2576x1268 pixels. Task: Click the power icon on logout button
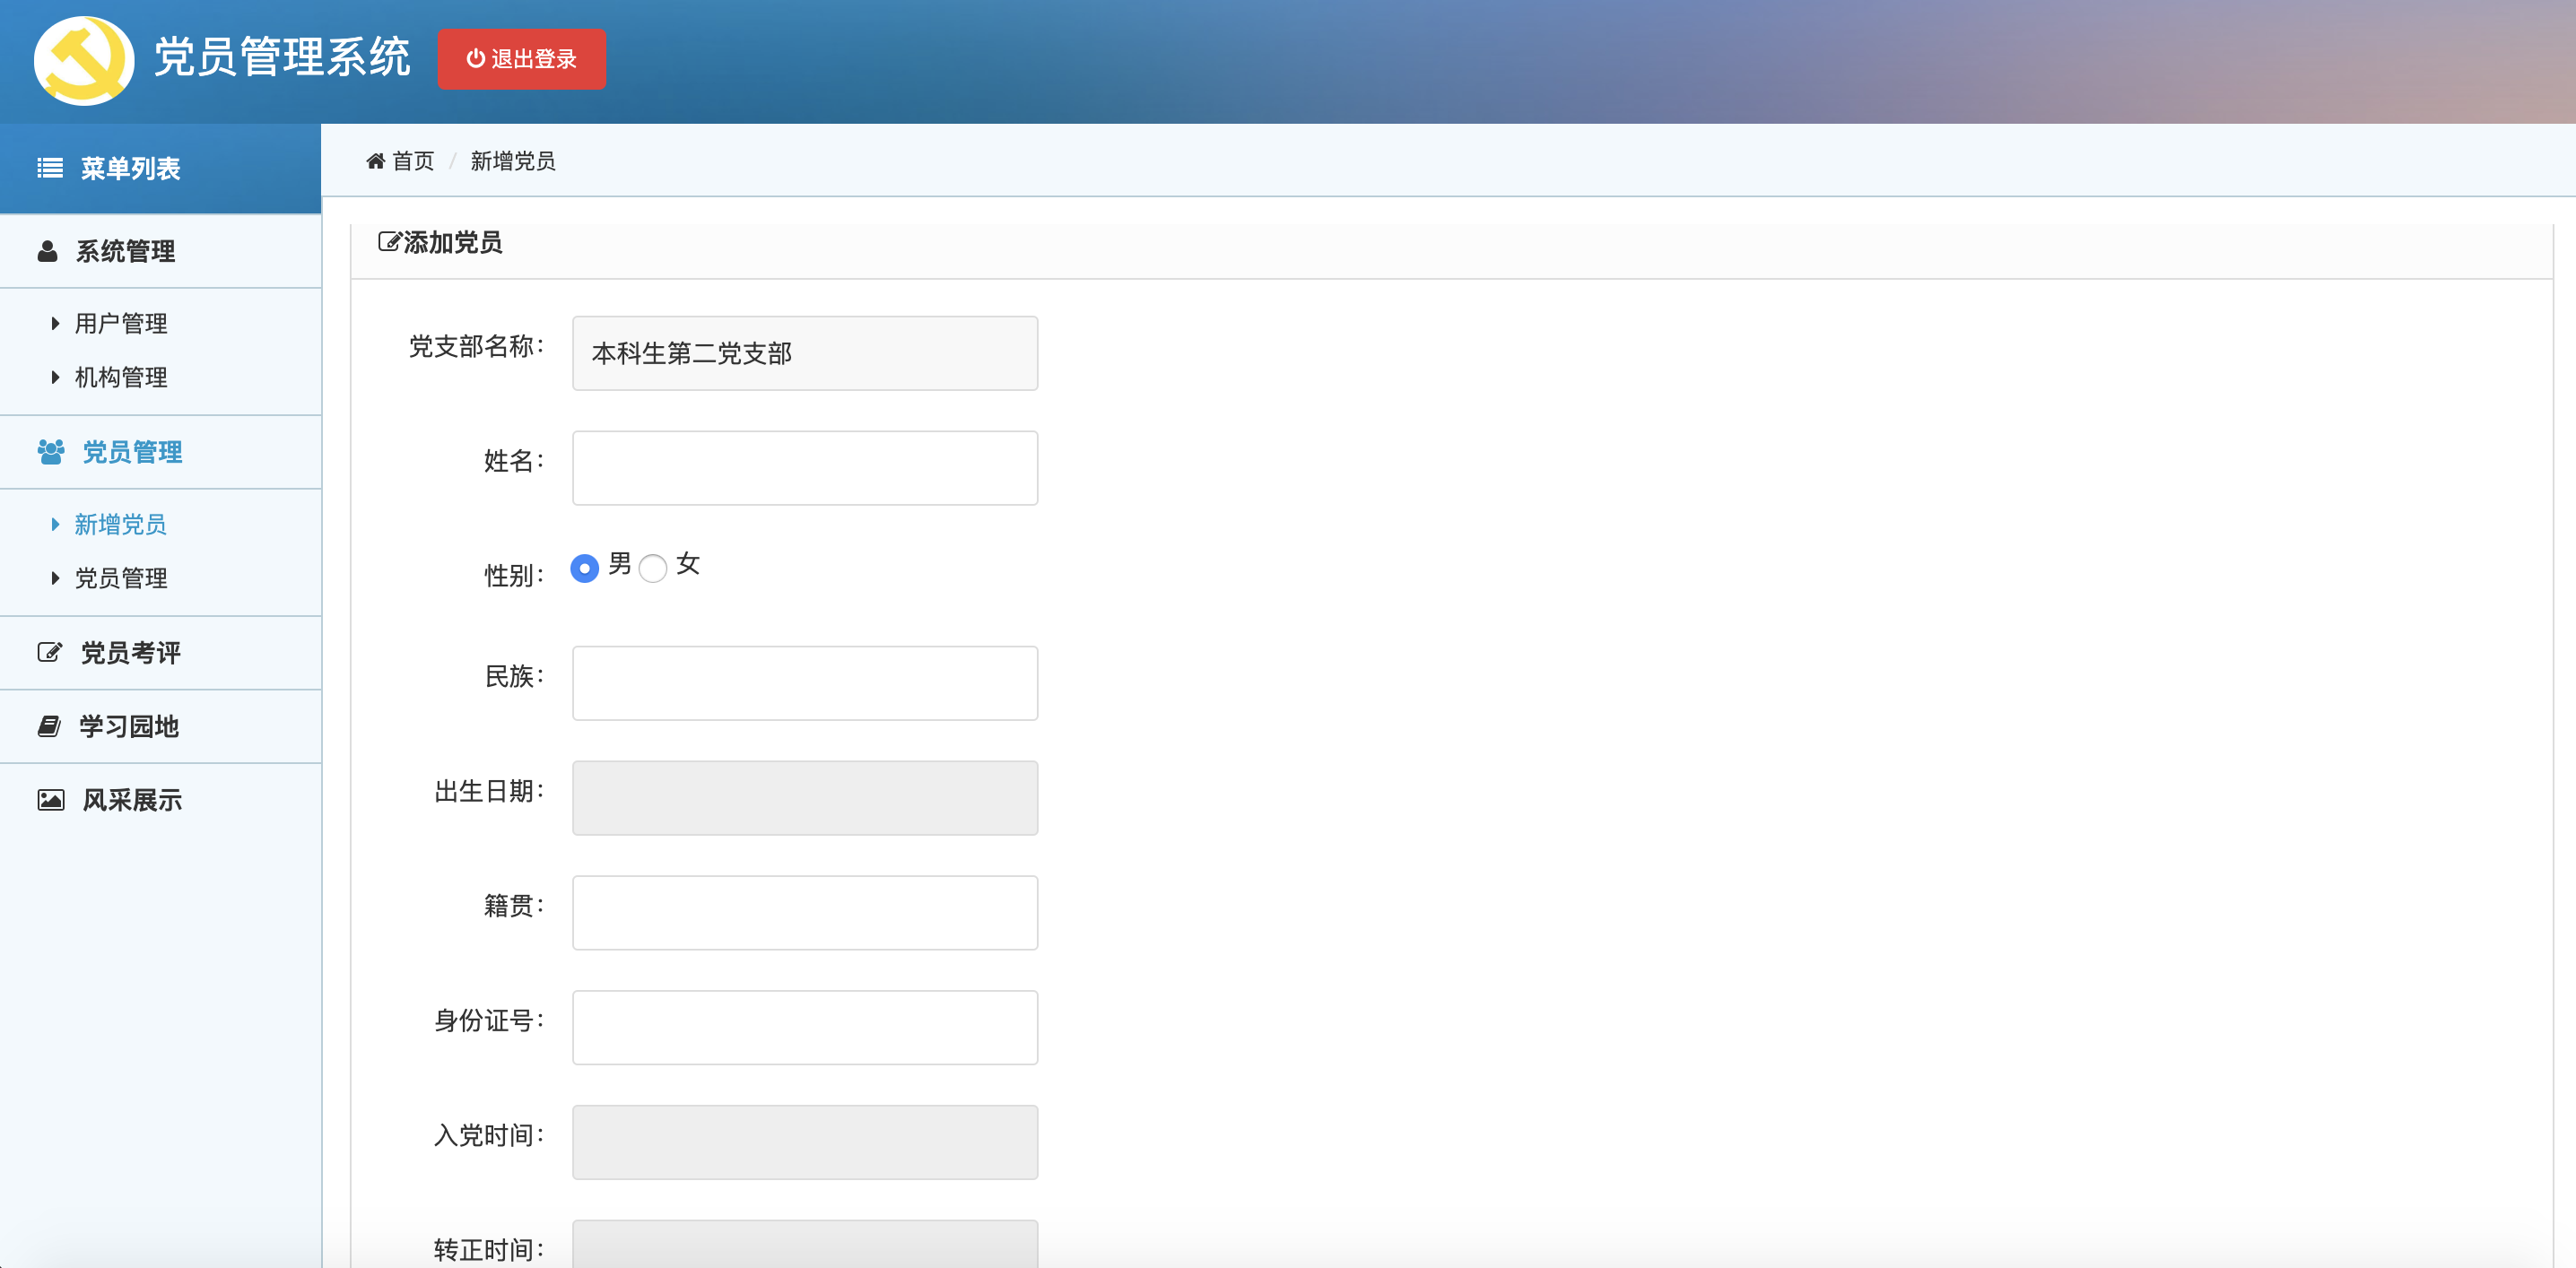point(476,59)
